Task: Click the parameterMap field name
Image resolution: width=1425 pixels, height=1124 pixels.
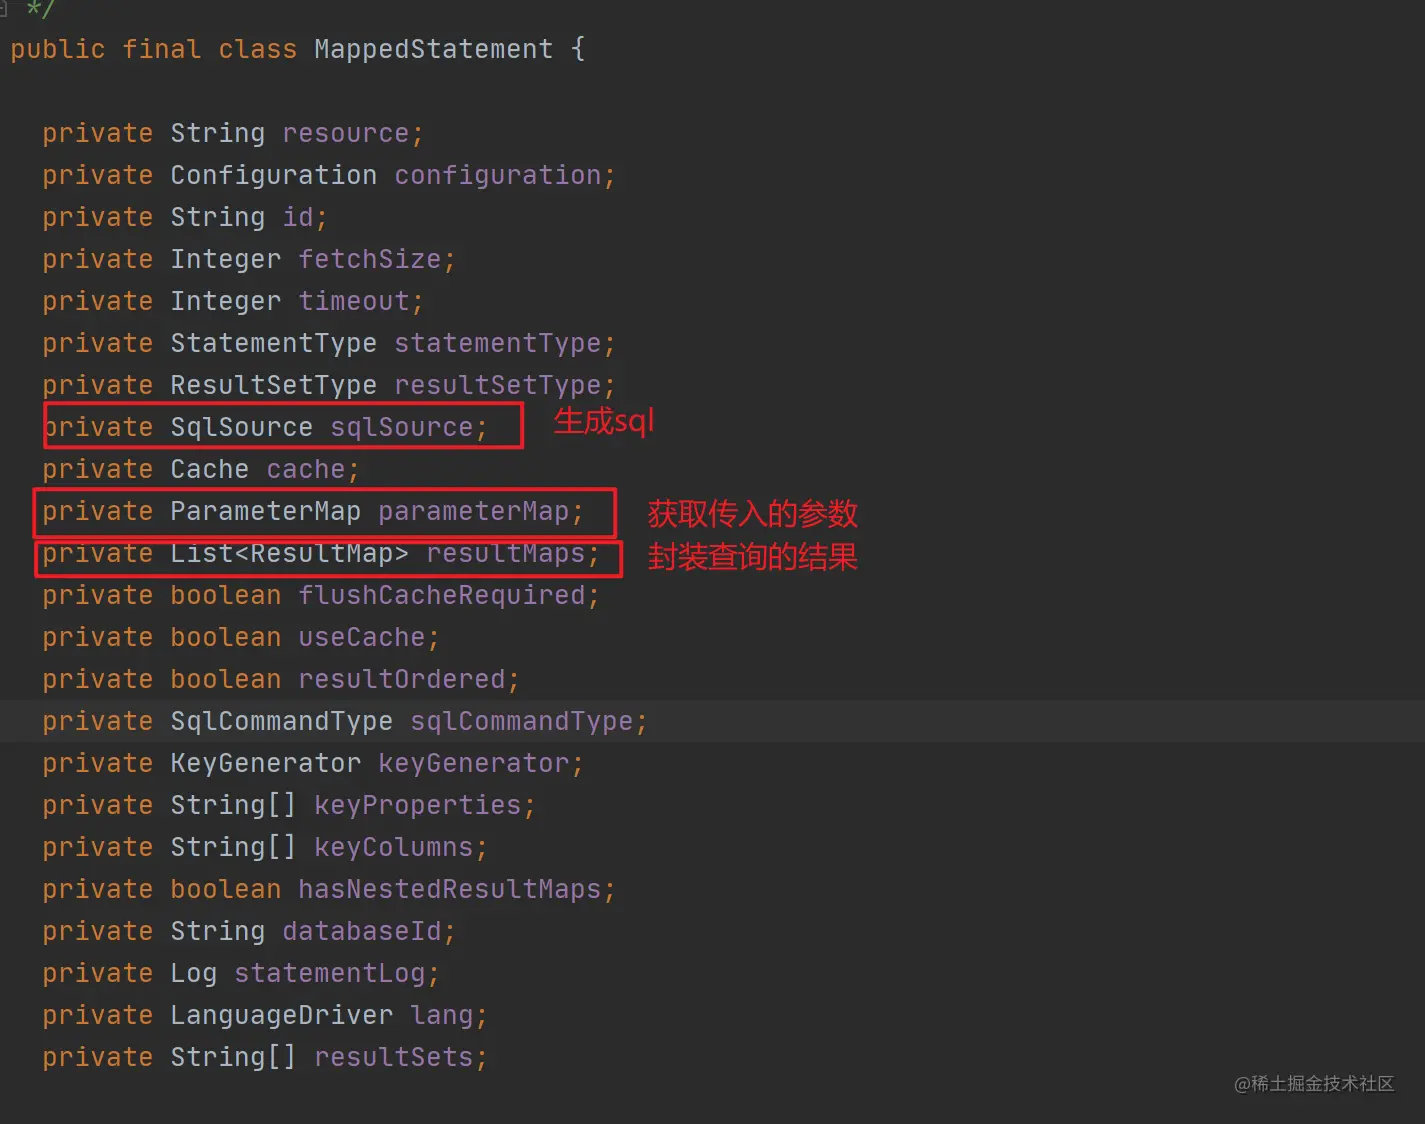Action: (x=473, y=511)
